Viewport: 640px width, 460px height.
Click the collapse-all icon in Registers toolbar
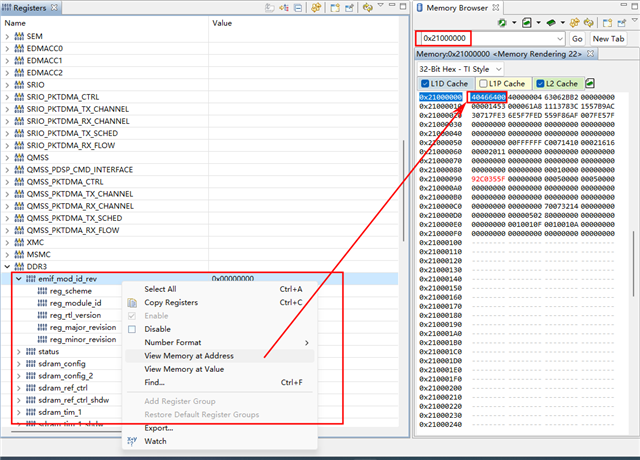(x=298, y=8)
